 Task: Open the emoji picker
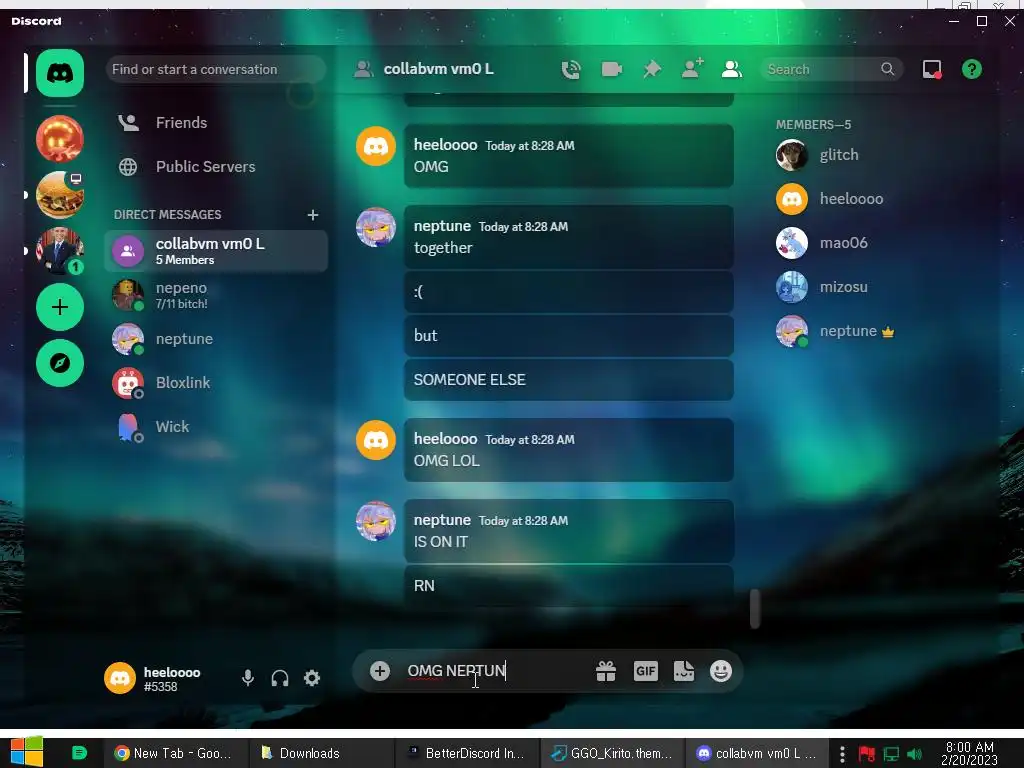721,671
